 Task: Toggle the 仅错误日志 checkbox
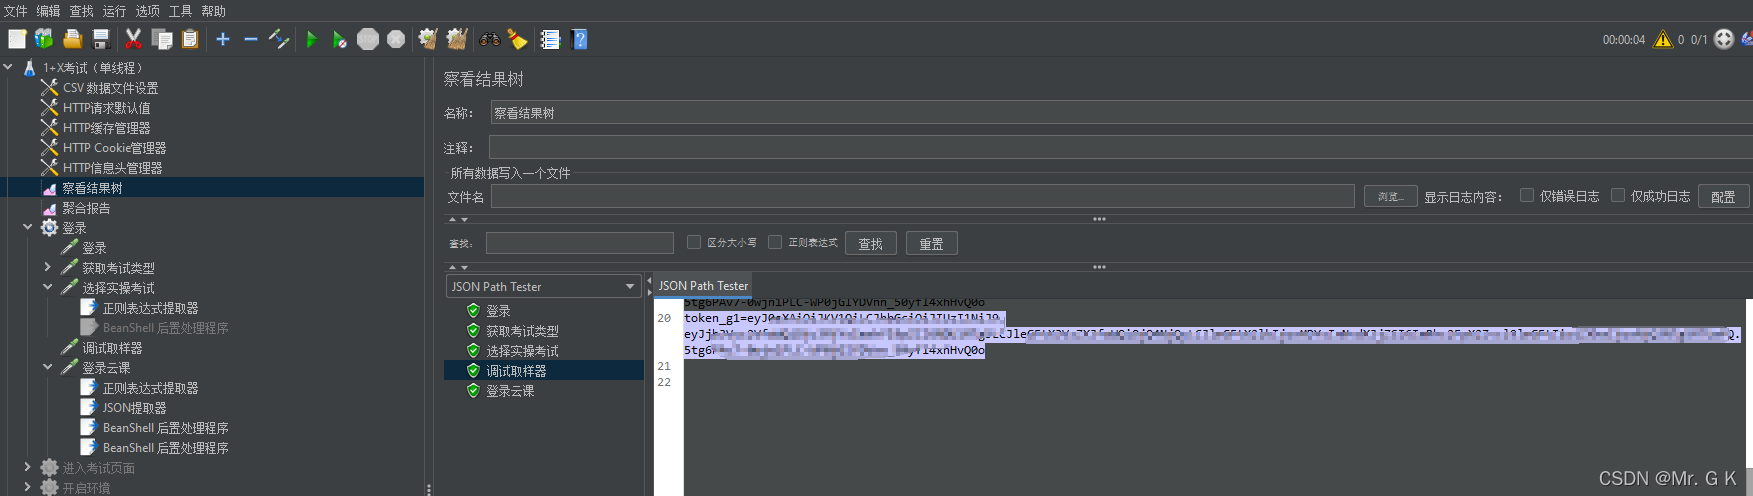[1527, 195]
